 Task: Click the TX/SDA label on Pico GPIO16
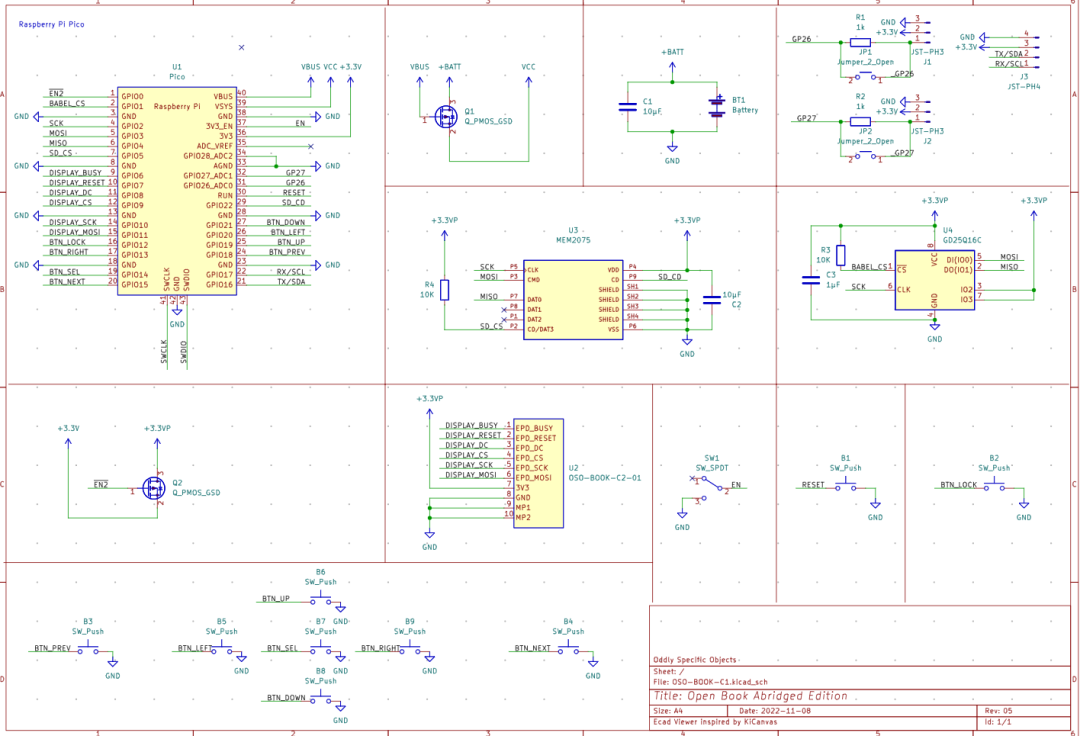pyautogui.click(x=291, y=282)
